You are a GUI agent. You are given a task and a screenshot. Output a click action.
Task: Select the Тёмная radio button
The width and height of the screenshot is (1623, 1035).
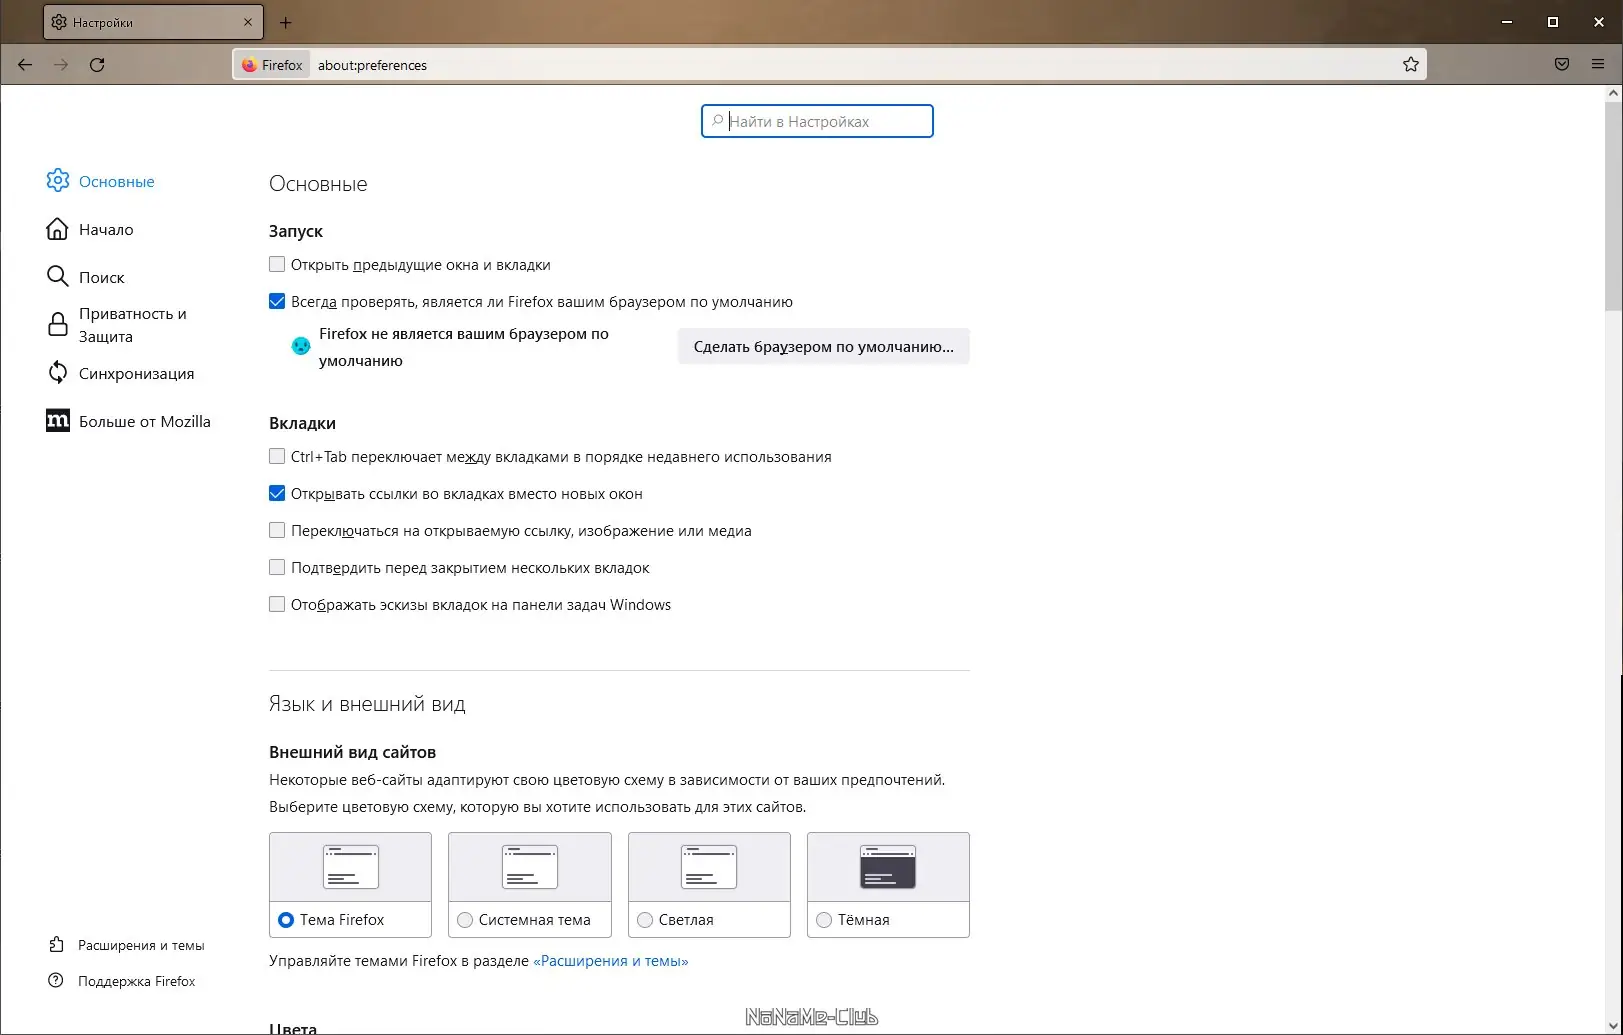(824, 920)
